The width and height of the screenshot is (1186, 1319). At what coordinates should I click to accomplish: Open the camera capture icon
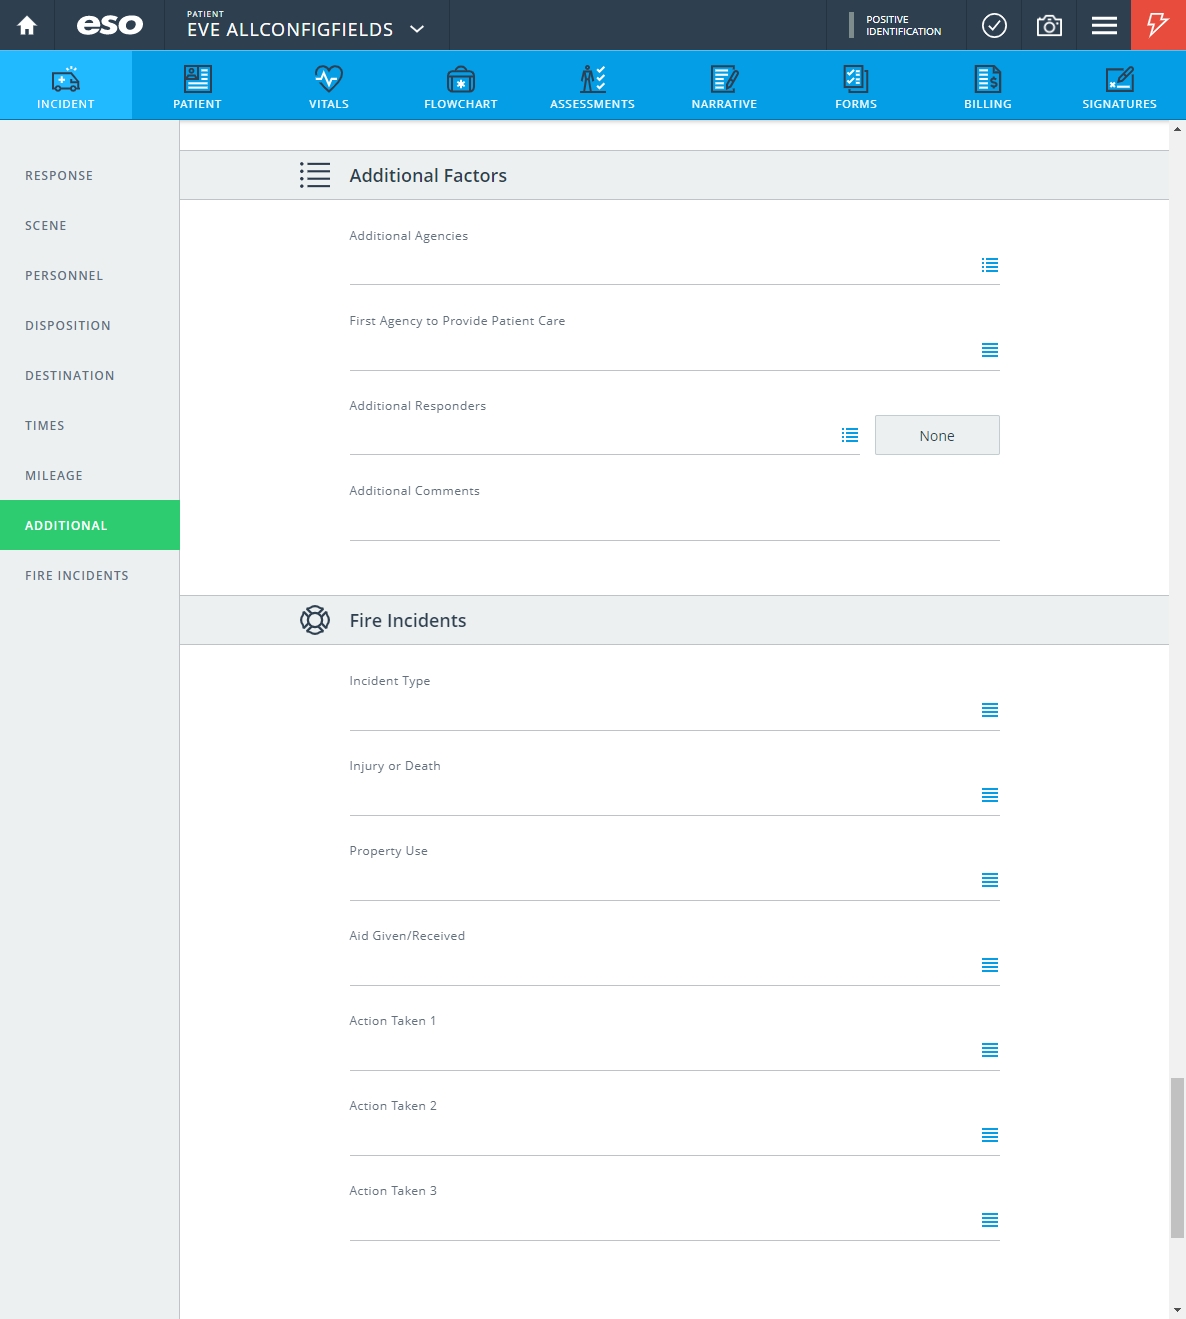click(x=1049, y=25)
